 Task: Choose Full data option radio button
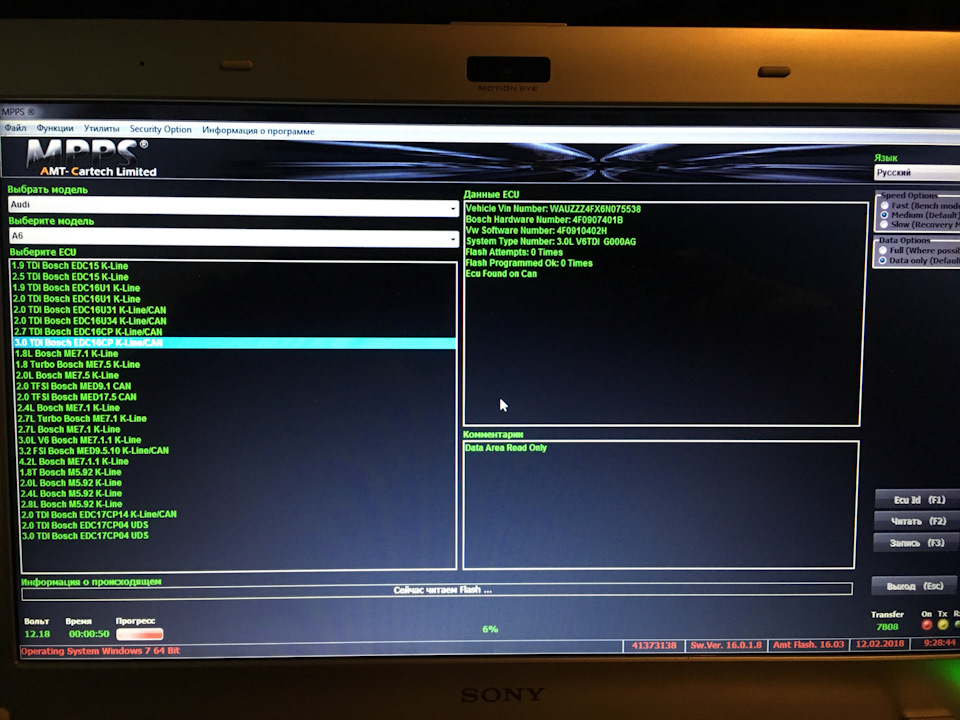[x=883, y=250]
